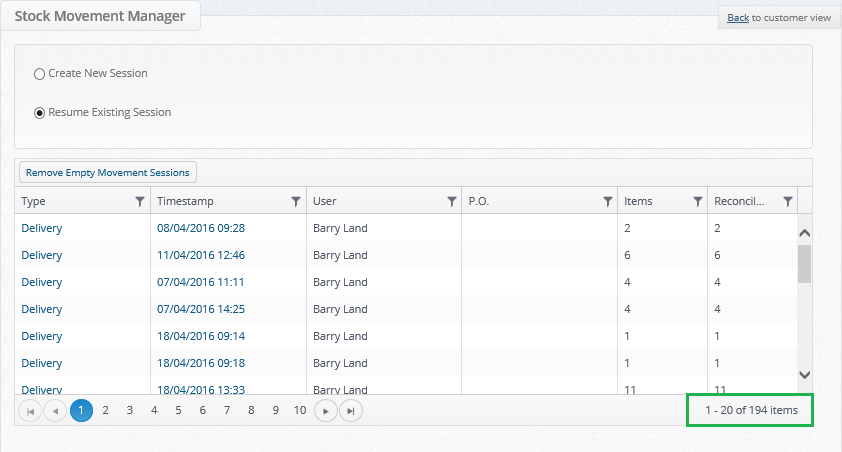The width and height of the screenshot is (842, 452).
Task: Click Barry Land in 08/04/2016 09:28 row
Action: click(340, 228)
